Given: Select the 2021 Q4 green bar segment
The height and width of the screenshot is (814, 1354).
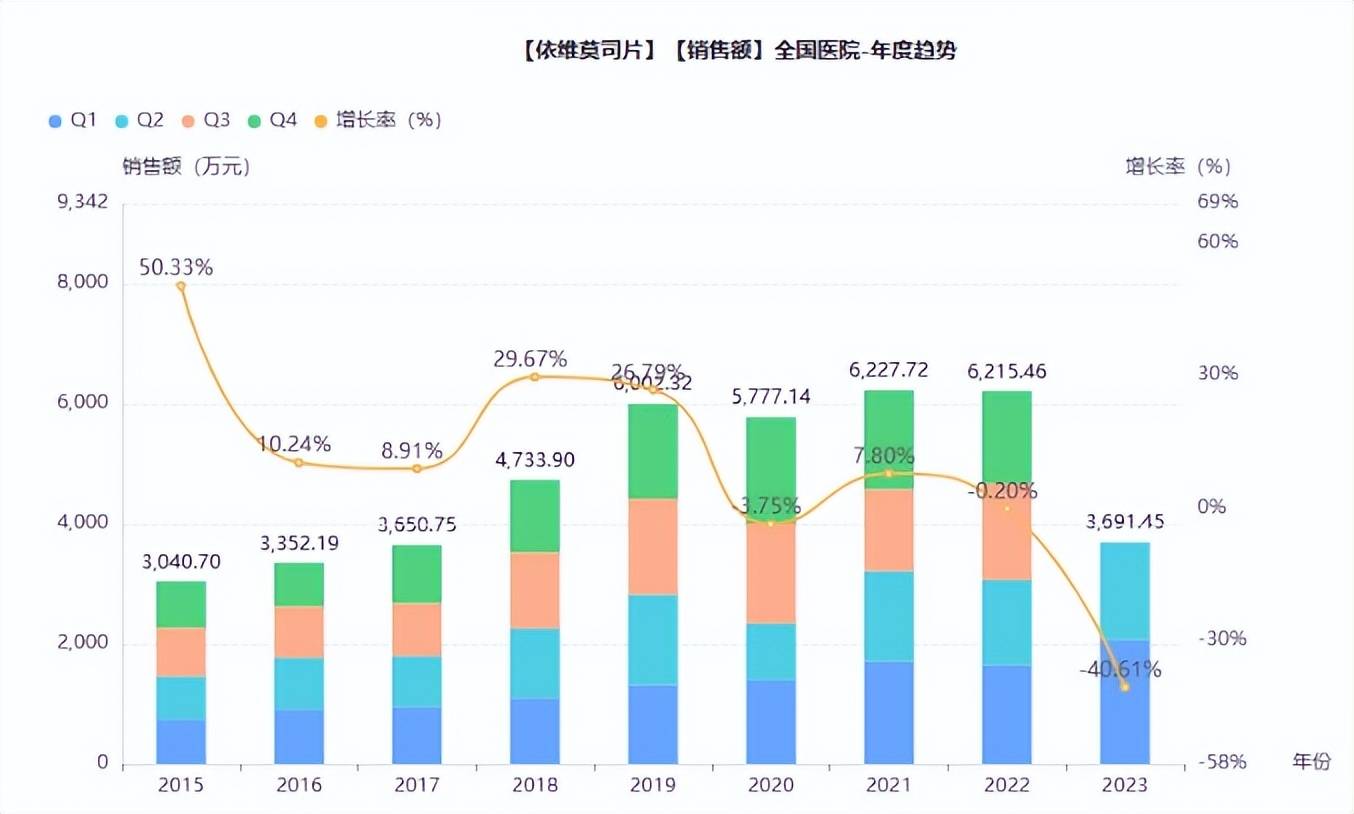Looking at the screenshot, I should point(889,440).
